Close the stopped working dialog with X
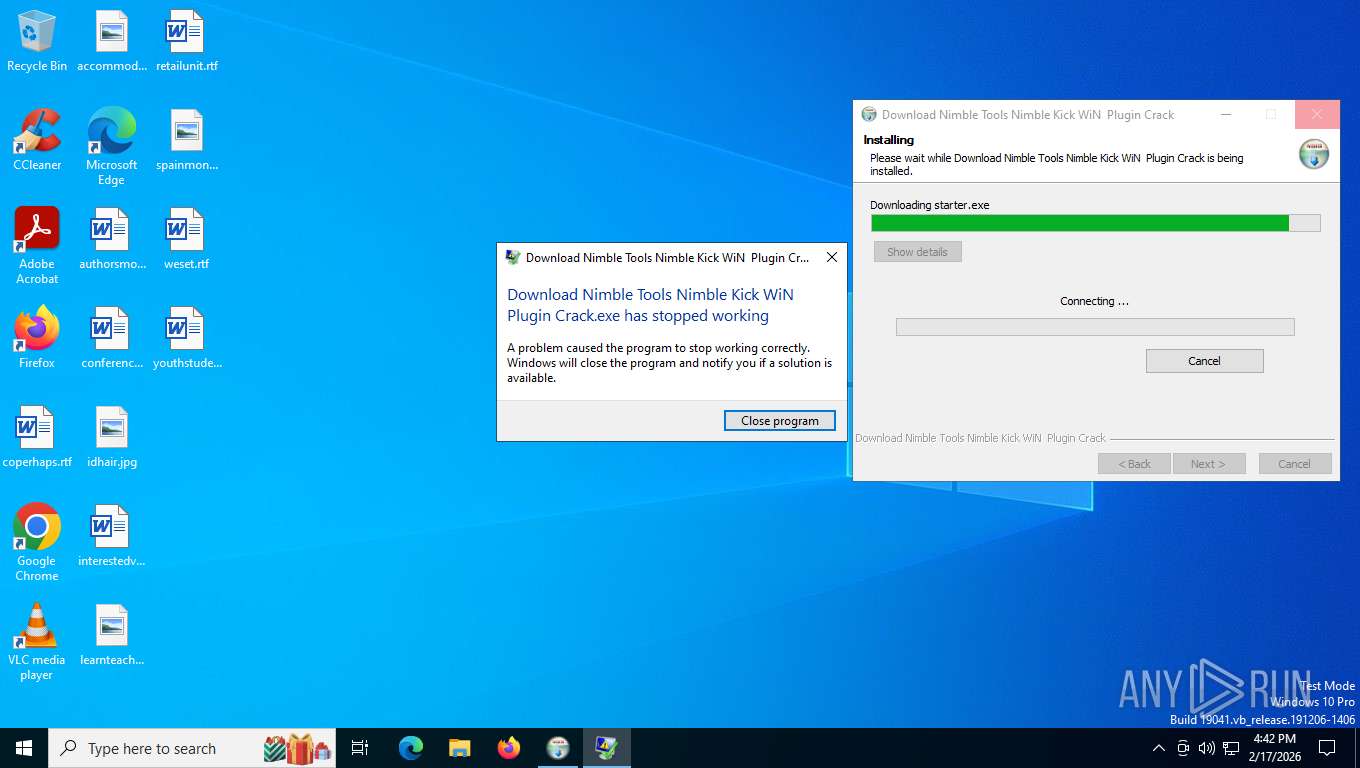1360x768 pixels. [831, 257]
